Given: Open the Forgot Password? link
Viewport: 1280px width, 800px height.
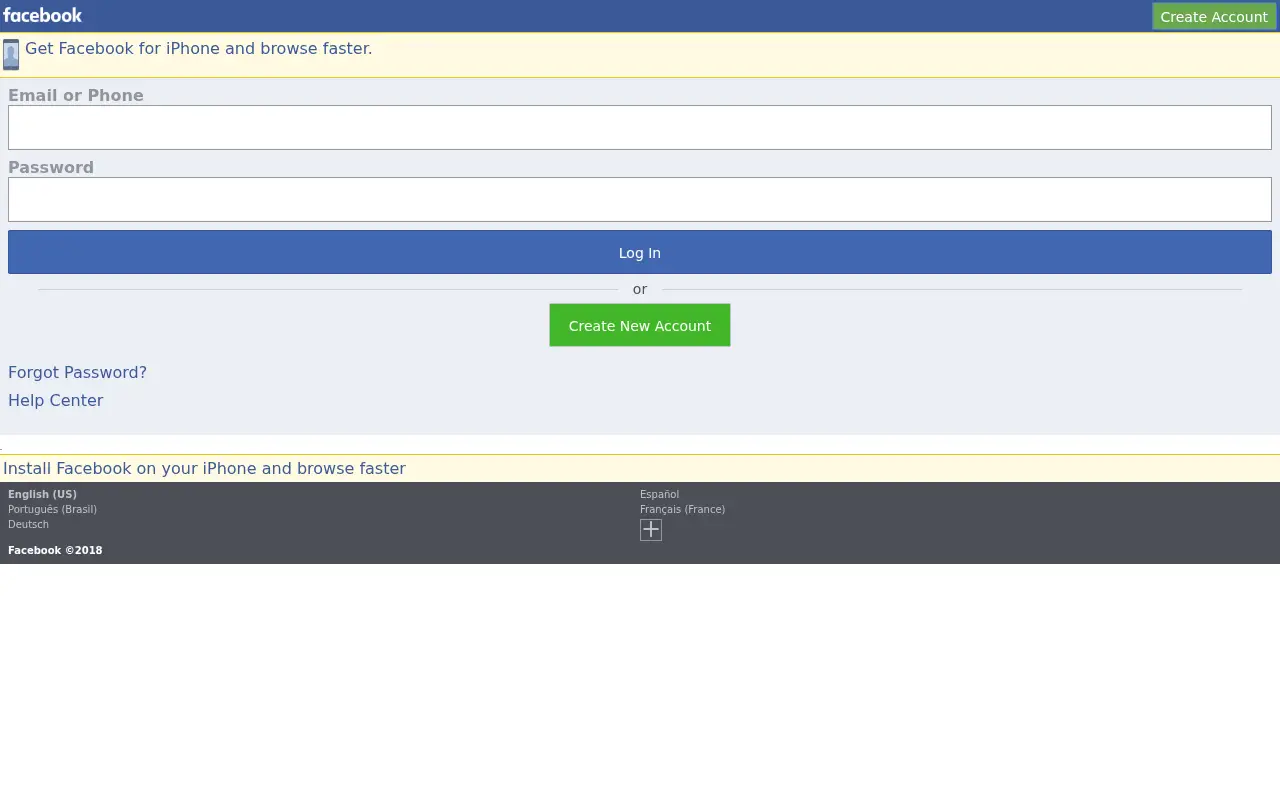Looking at the screenshot, I should pos(77,372).
